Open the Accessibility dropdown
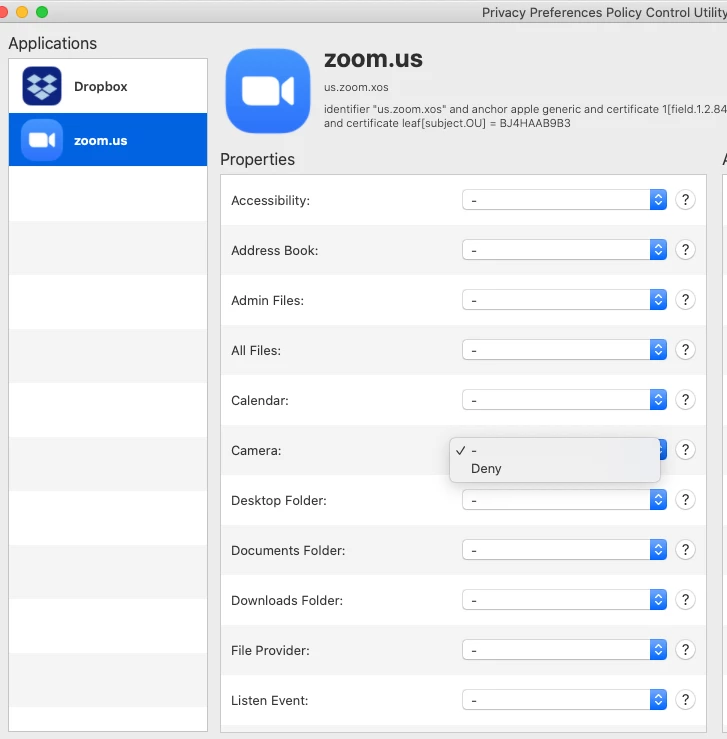The image size is (727, 739). click(x=564, y=200)
